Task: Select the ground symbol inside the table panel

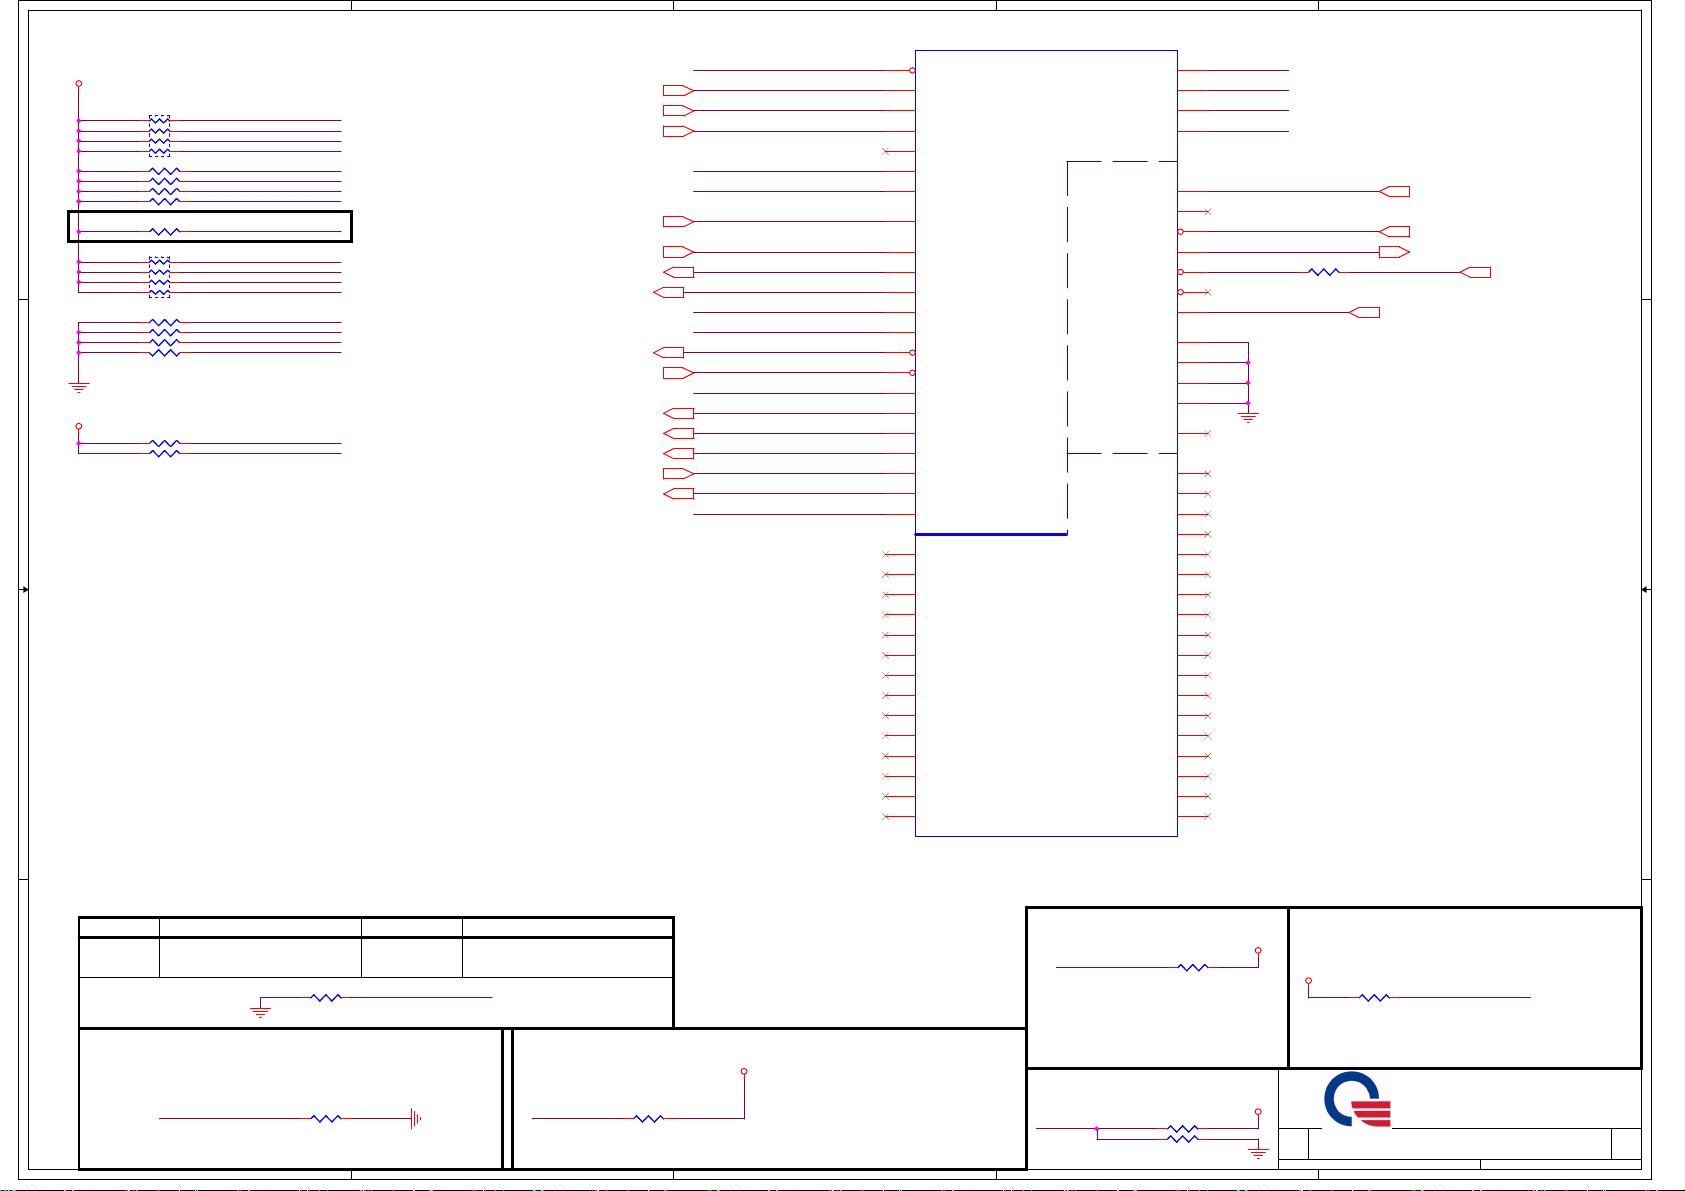Action: pyautogui.click(x=260, y=1013)
